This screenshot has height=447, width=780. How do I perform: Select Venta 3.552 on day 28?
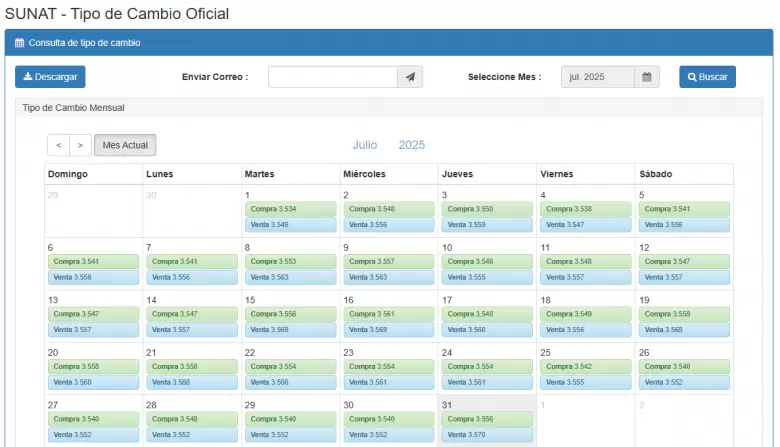pos(192,435)
